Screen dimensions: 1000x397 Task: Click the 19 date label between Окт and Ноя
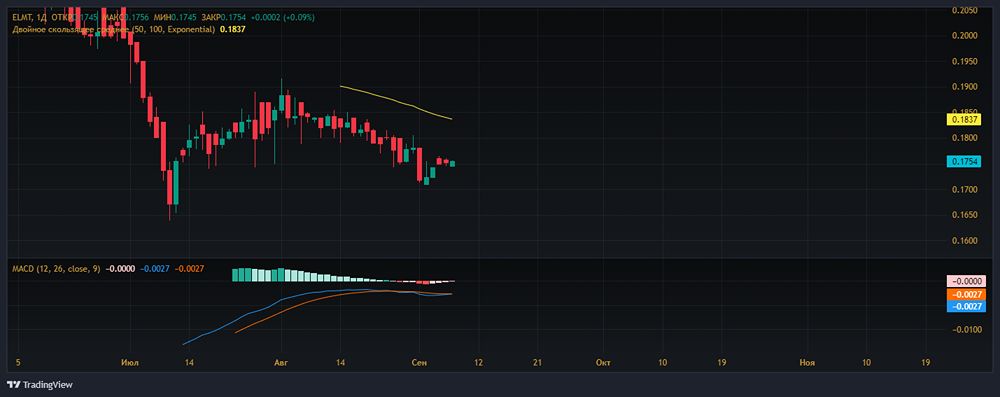click(x=721, y=363)
